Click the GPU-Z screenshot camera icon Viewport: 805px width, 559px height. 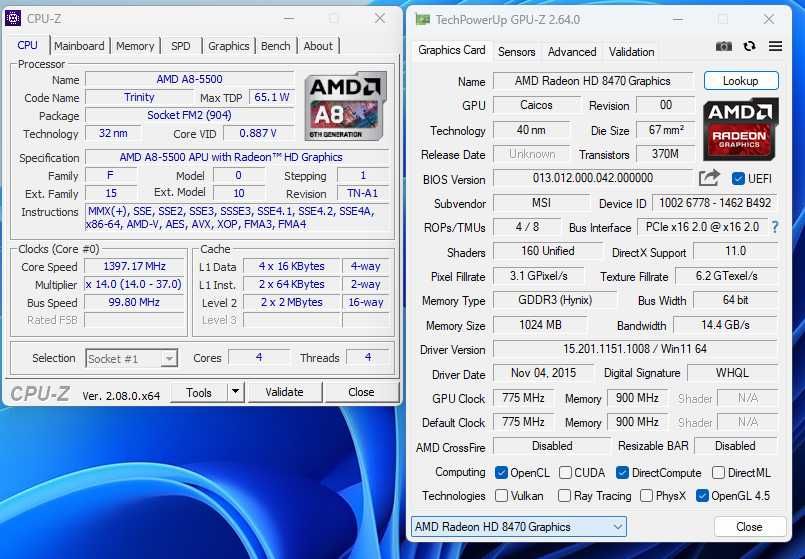click(724, 47)
